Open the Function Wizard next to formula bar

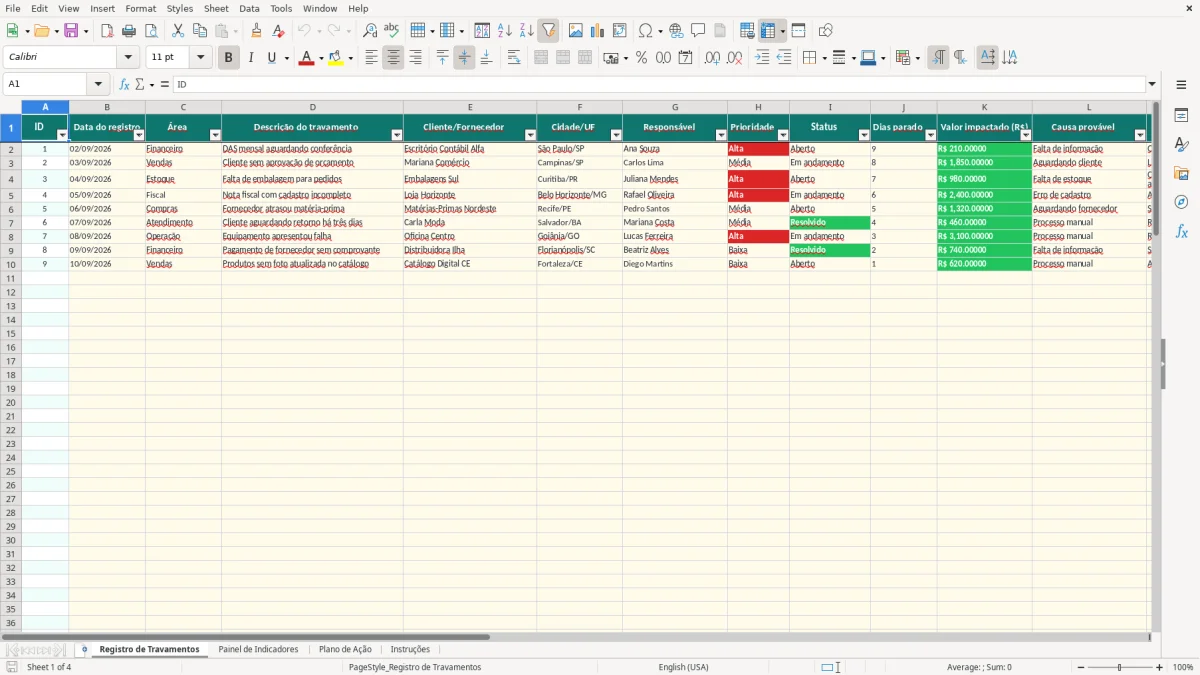tap(124, 84)
